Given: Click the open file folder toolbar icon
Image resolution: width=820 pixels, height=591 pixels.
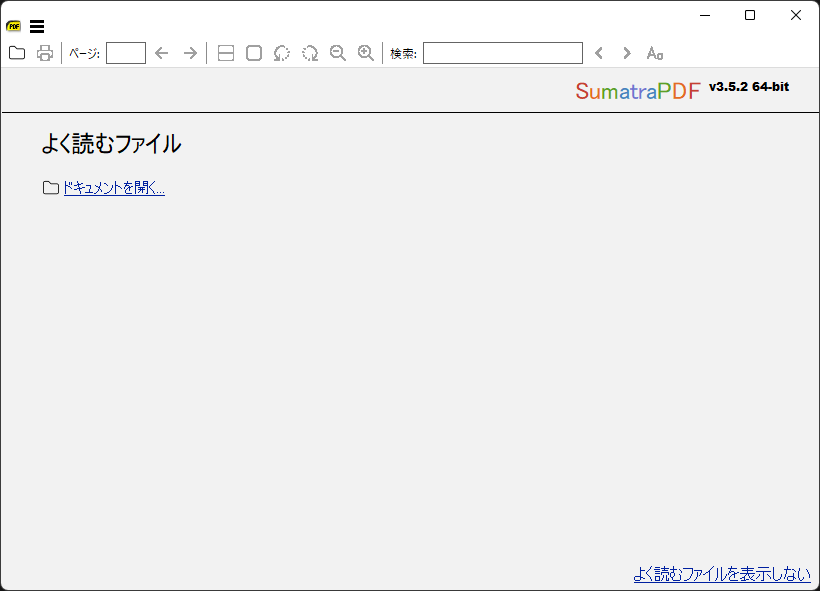Looking at the screenshot, I should (17, 53).
